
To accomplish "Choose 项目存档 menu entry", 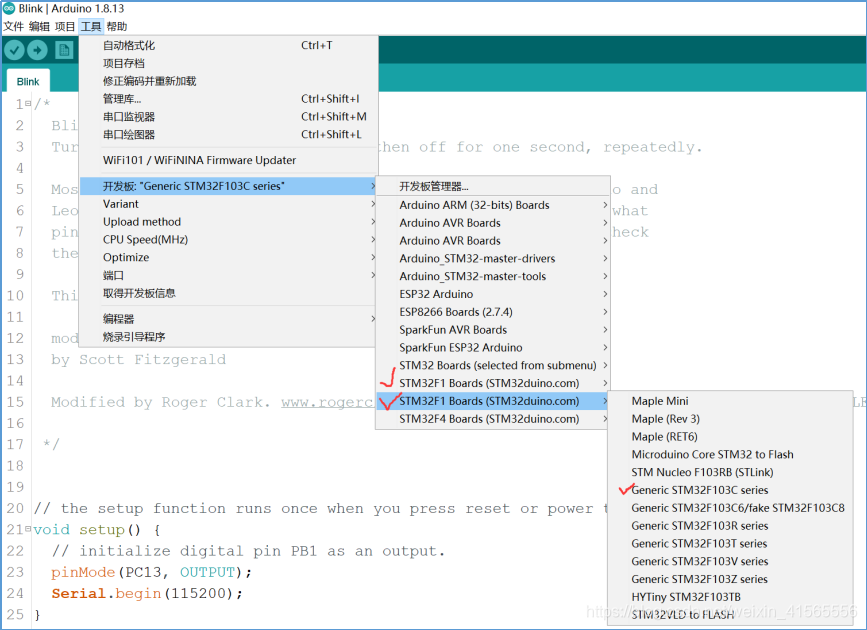I will click(x=229, y=63).
